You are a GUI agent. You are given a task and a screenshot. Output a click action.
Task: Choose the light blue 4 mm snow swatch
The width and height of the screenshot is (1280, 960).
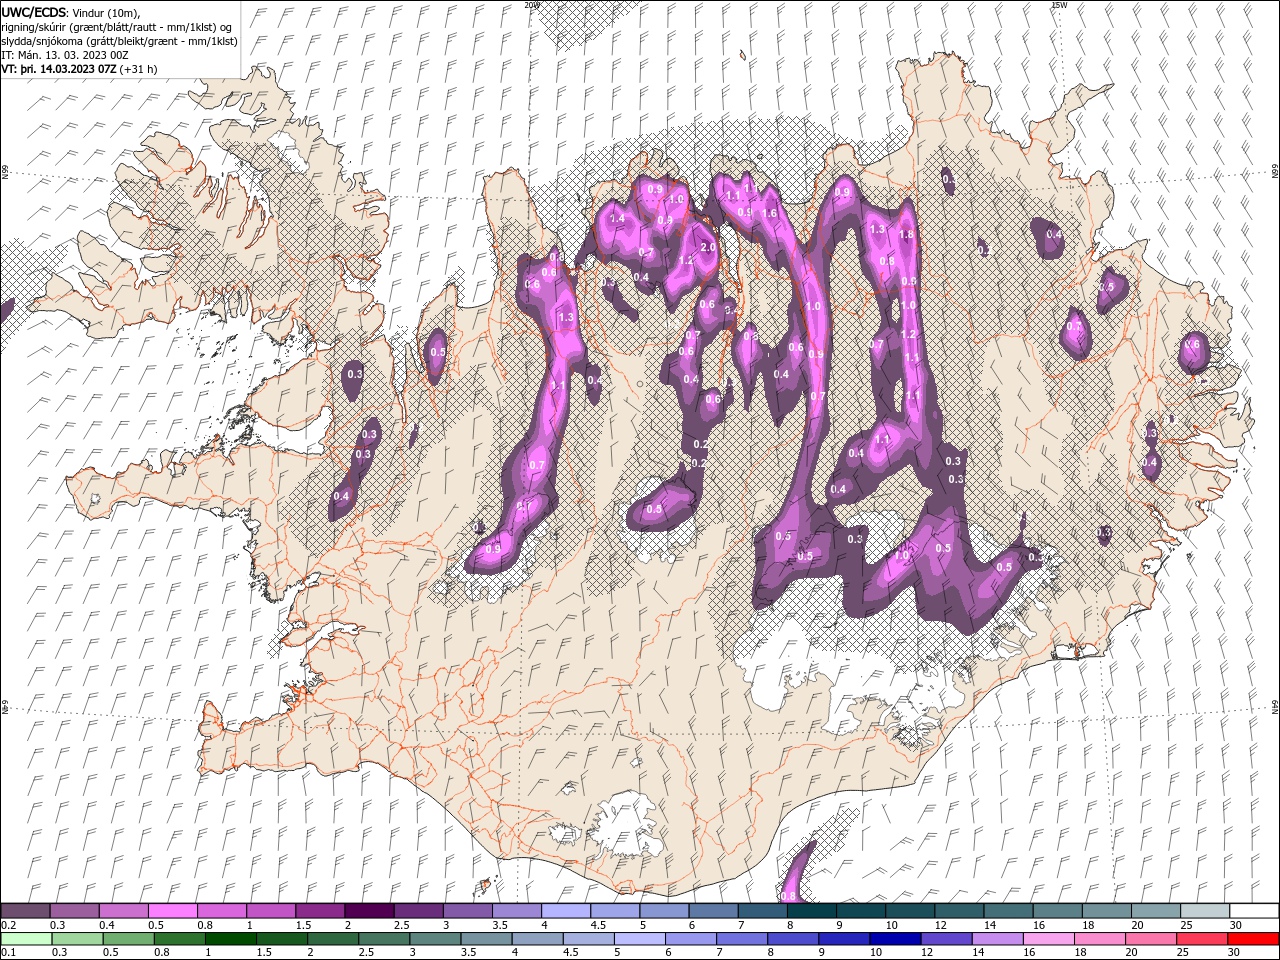click(x=566, y=911)
